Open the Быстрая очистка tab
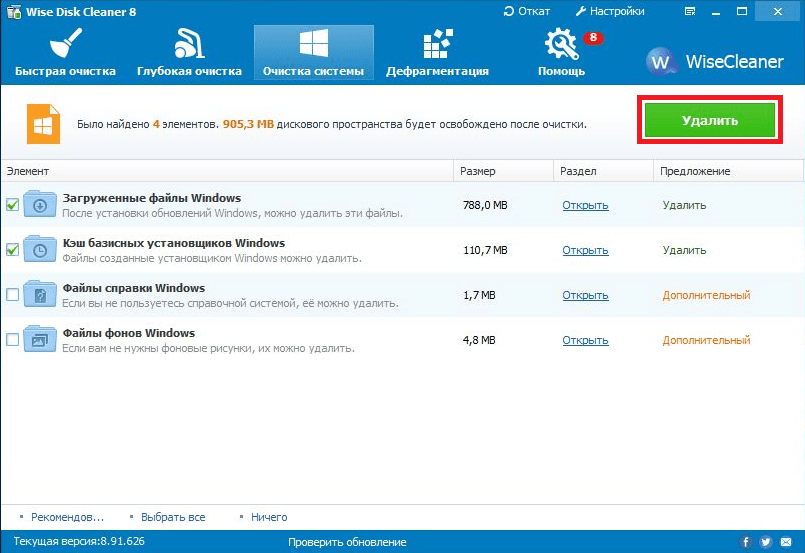Viewport: 805px width, 553px height. (x=65, y=53)
